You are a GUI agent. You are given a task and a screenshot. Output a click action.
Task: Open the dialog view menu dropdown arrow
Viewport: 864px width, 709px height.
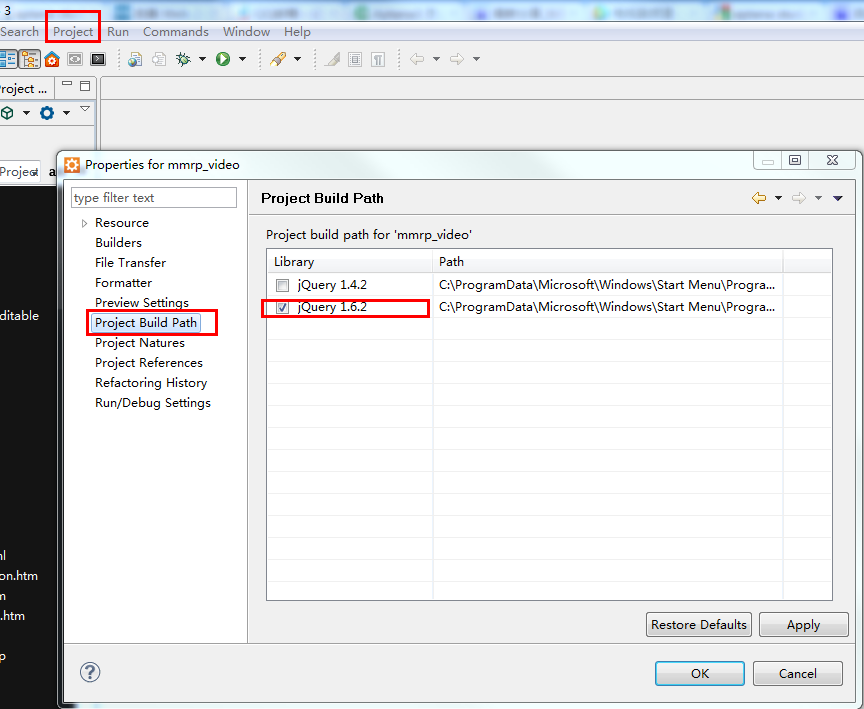tap(838, 198)
